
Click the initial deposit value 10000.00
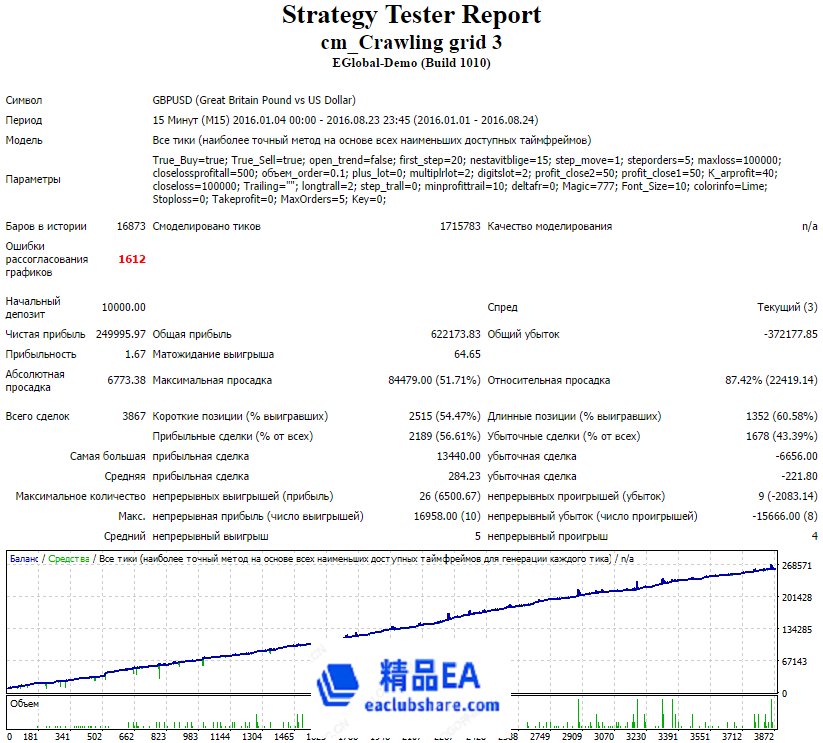tap(123, 307)
